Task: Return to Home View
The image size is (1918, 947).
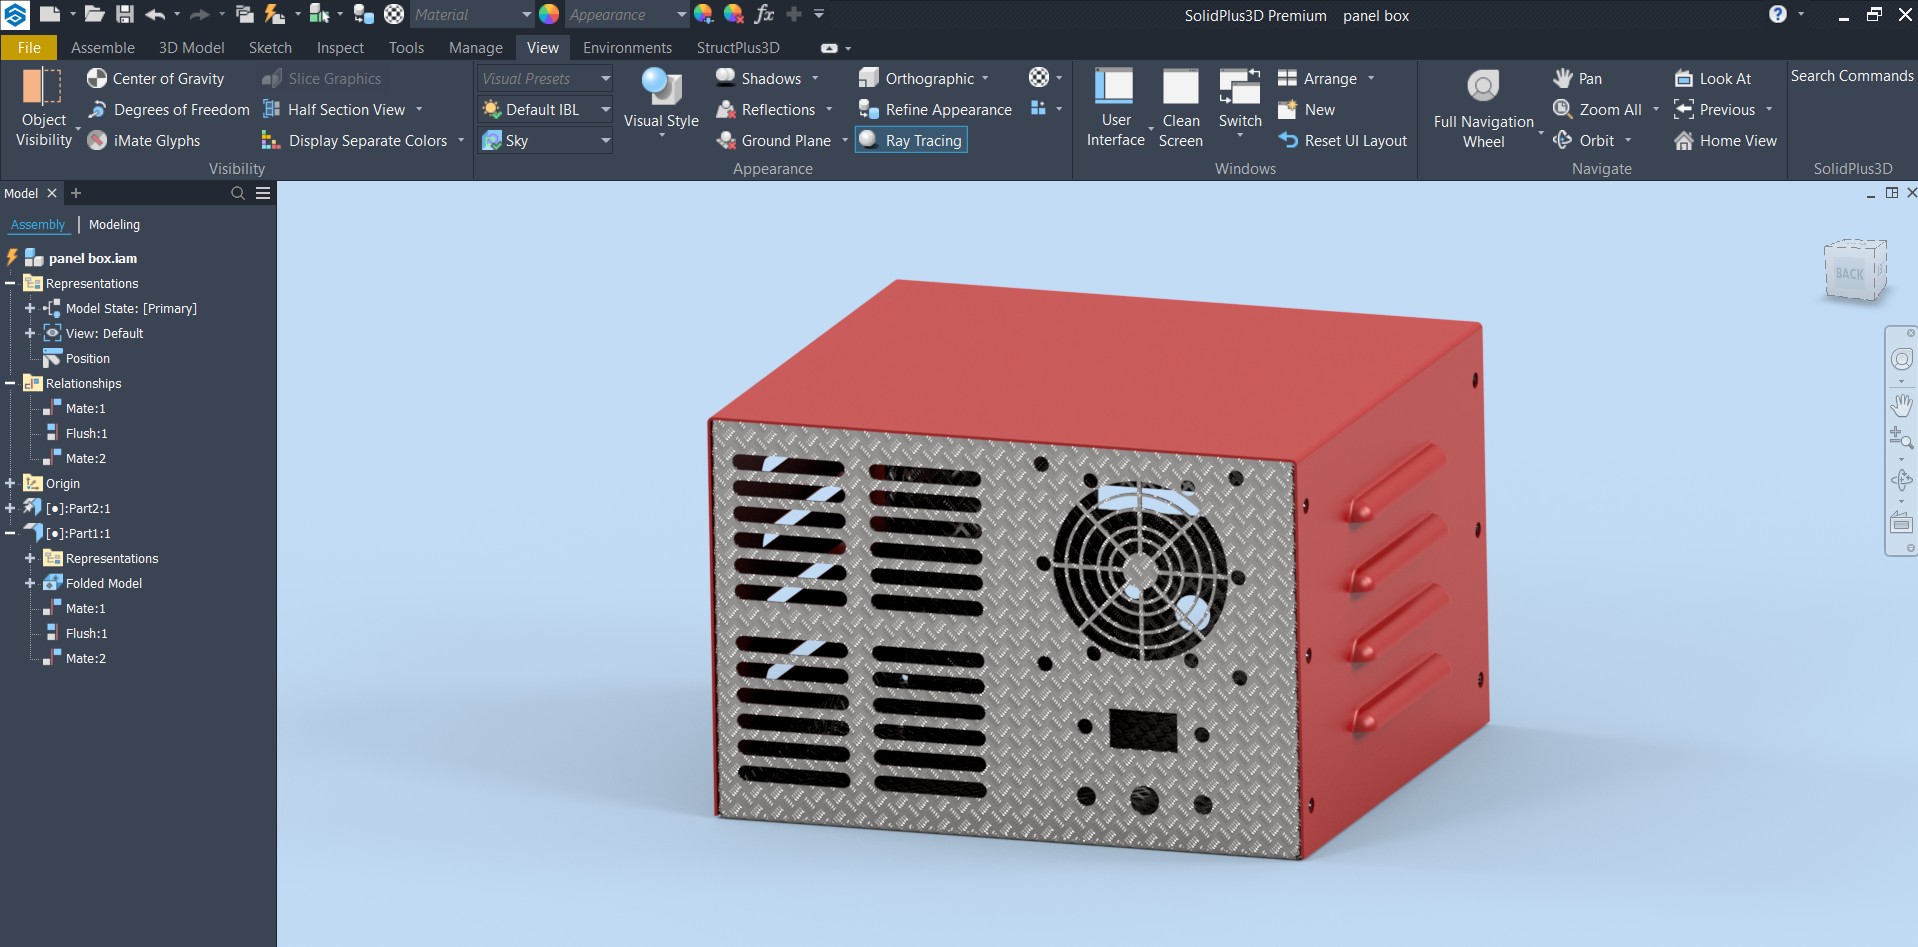Action: click(x=1725, y=141)
